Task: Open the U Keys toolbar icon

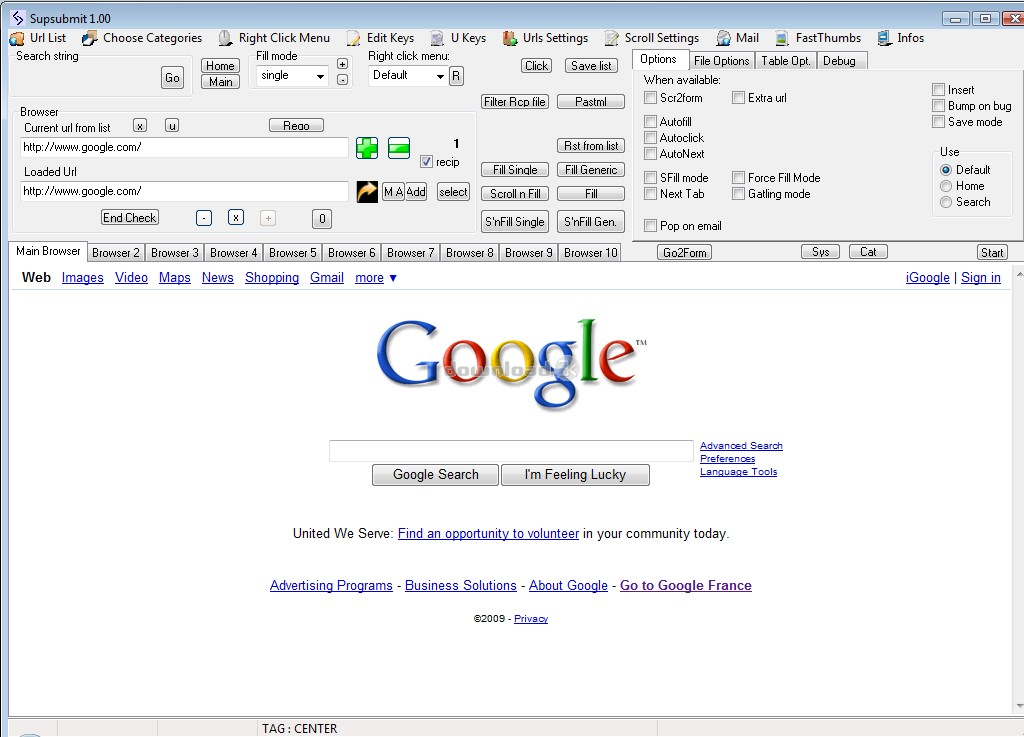Action: click(x=438, y=39)
